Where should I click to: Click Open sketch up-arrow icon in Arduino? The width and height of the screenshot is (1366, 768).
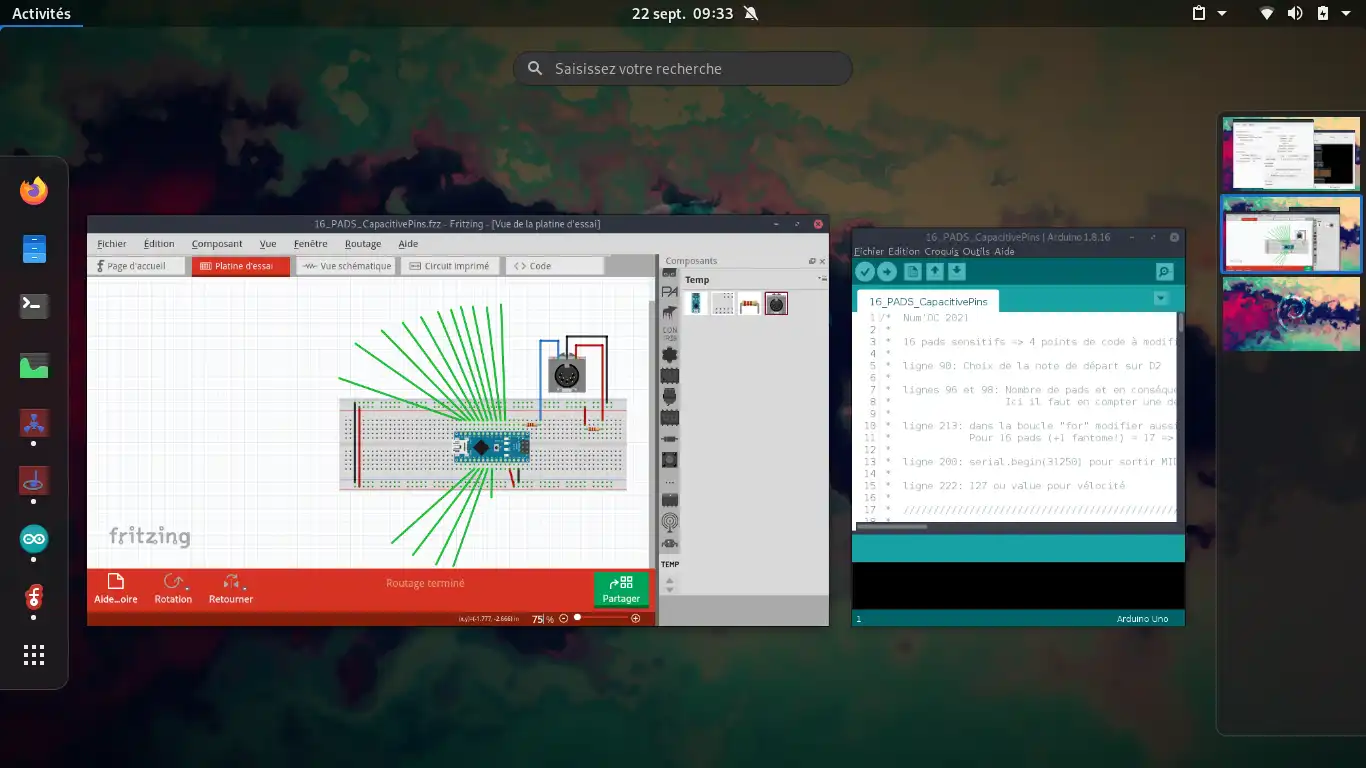pyautogui.click(x=934, y=272)
